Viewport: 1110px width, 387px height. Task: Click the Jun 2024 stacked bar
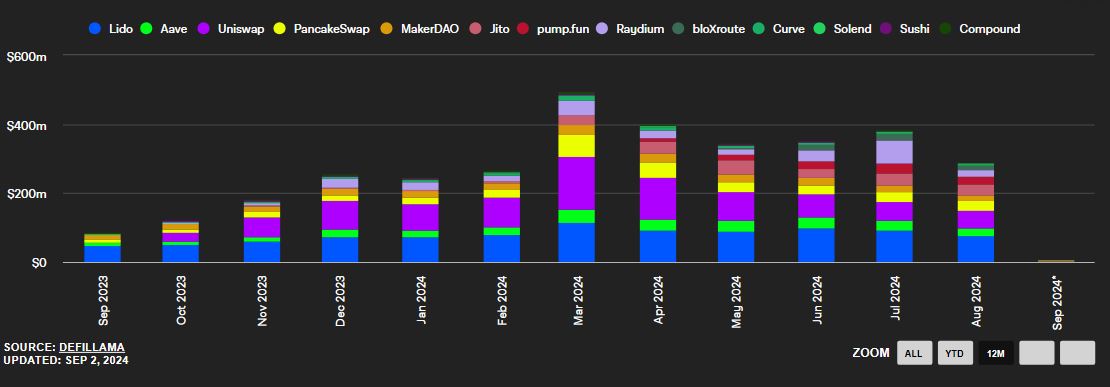[x=816, y=202]
